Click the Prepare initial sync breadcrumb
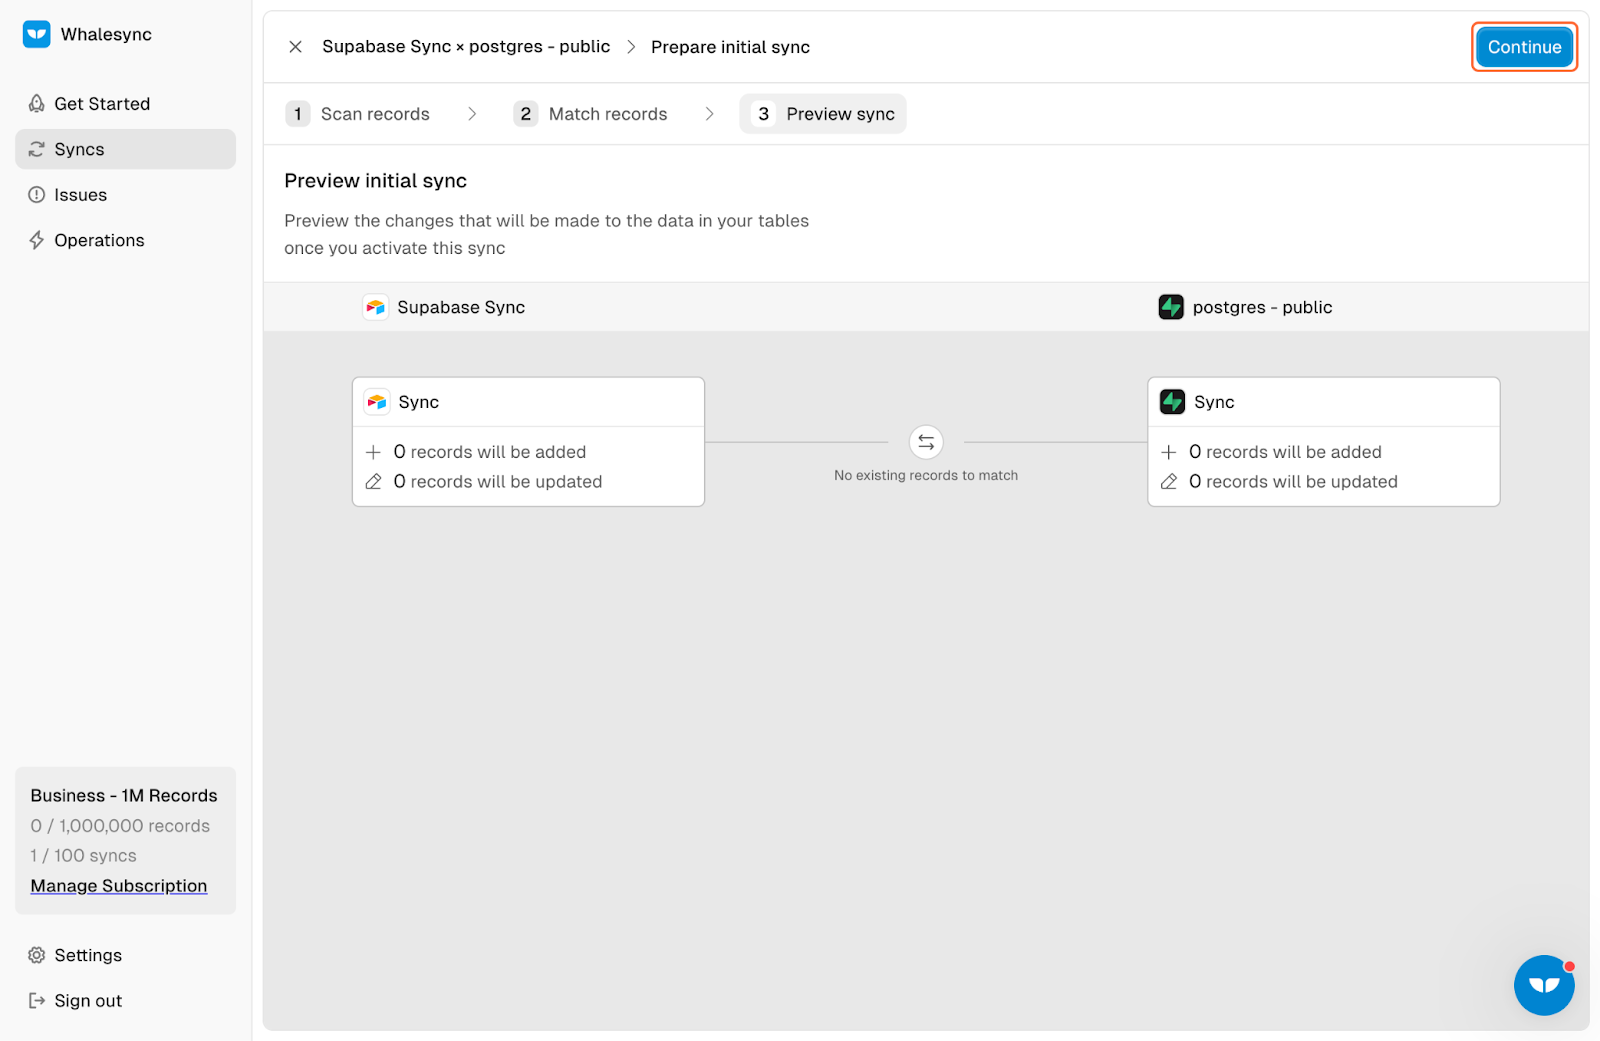The image size is (1600, 1041). pos(730,47)
